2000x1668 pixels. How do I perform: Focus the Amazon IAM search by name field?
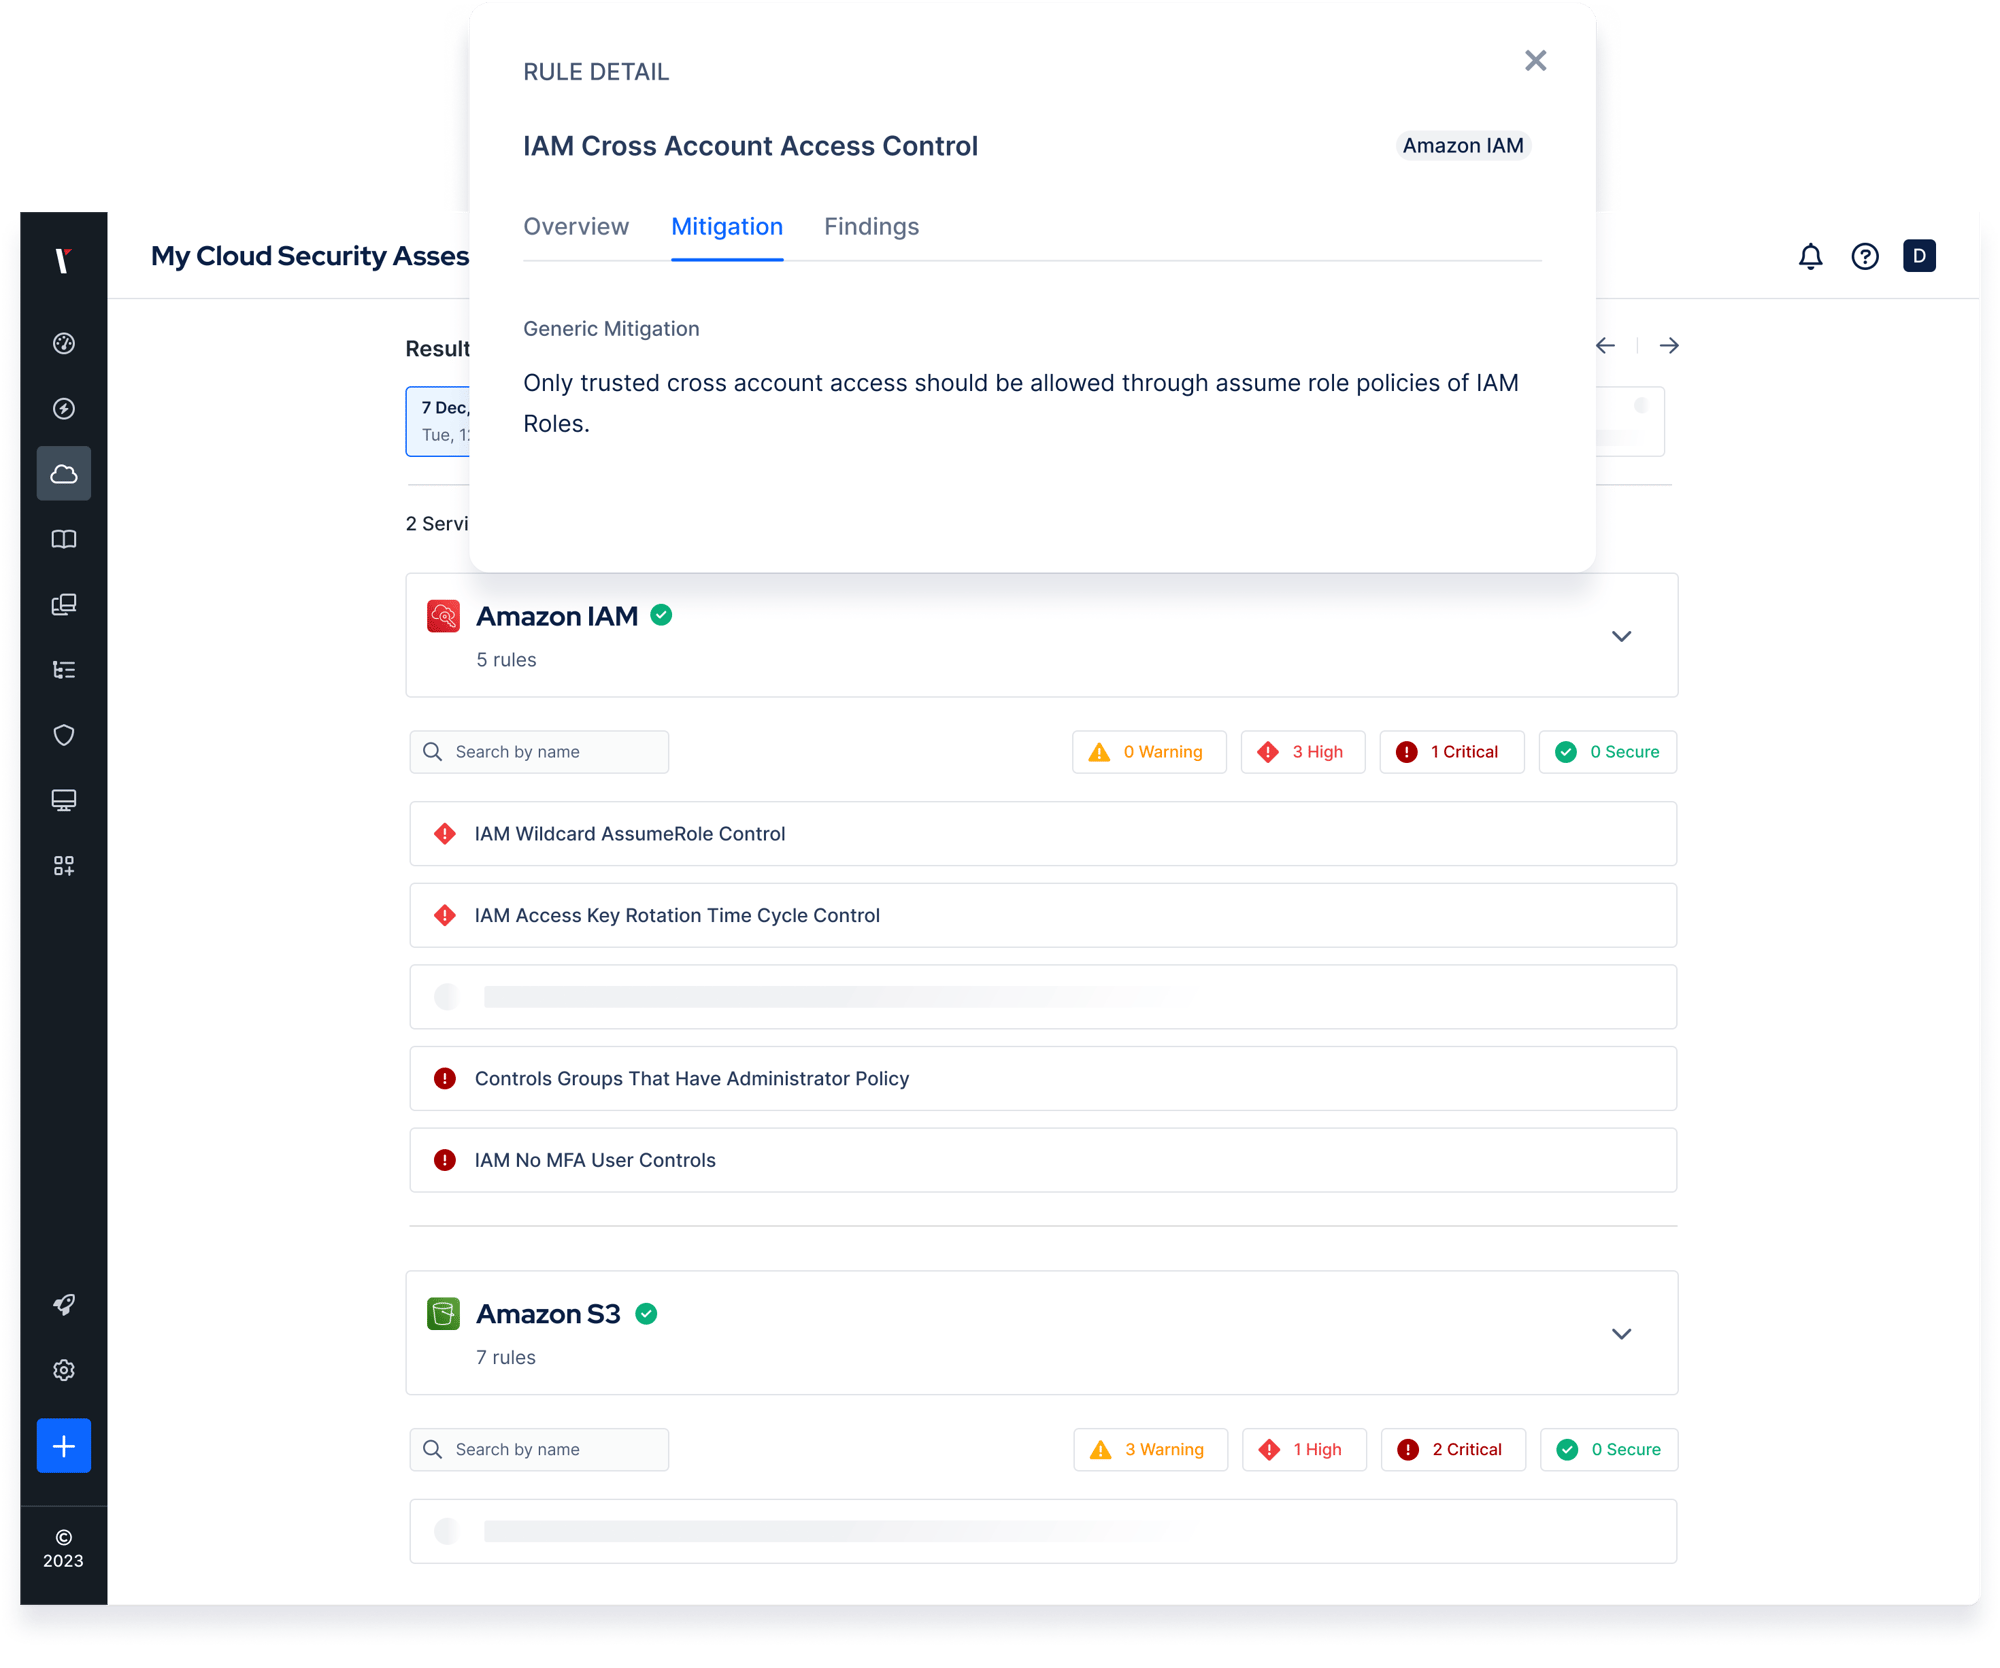coord(539,752)
